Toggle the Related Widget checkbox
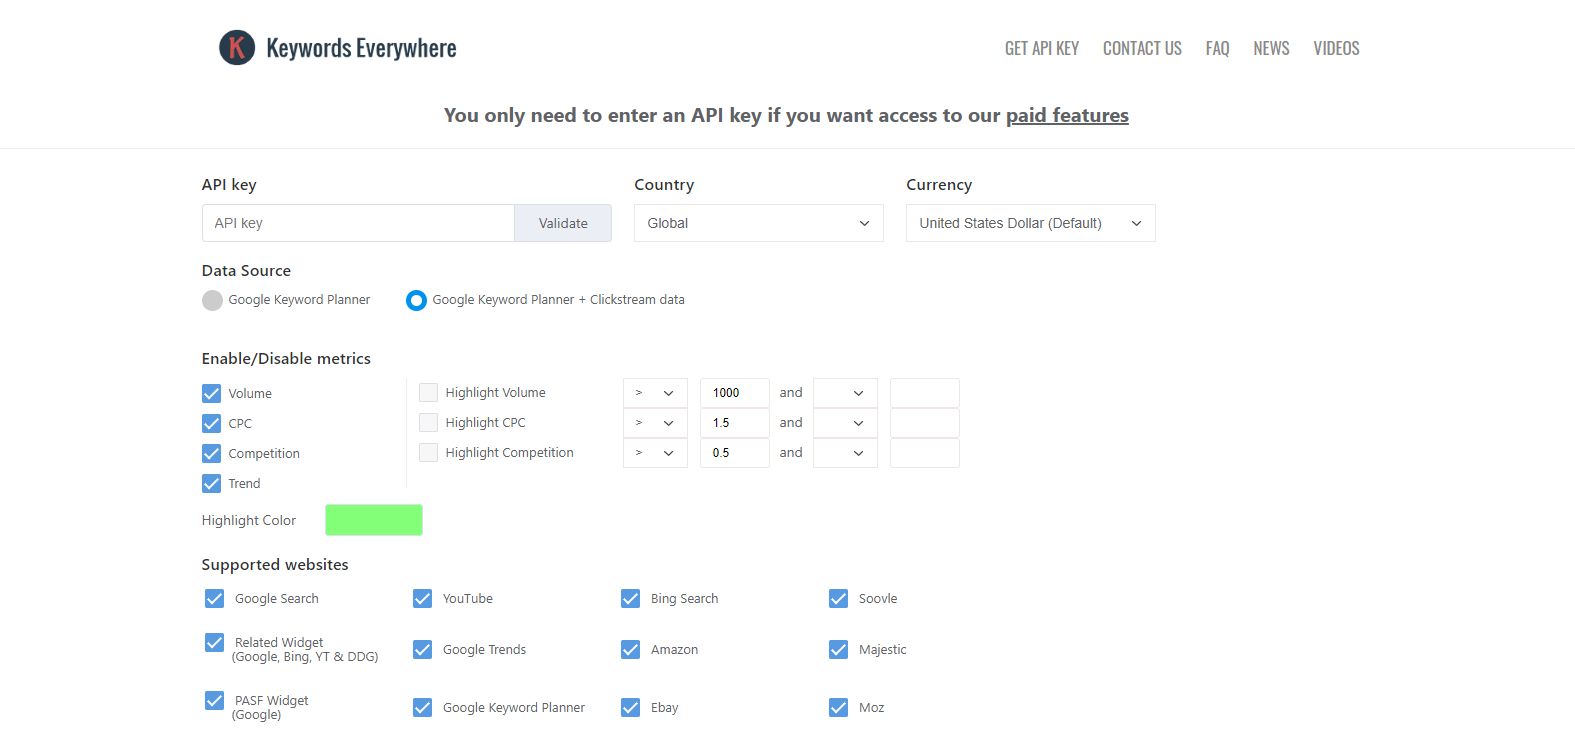Image resolution: width=1575 pixels, height=747 pixels. pos(214,642)
